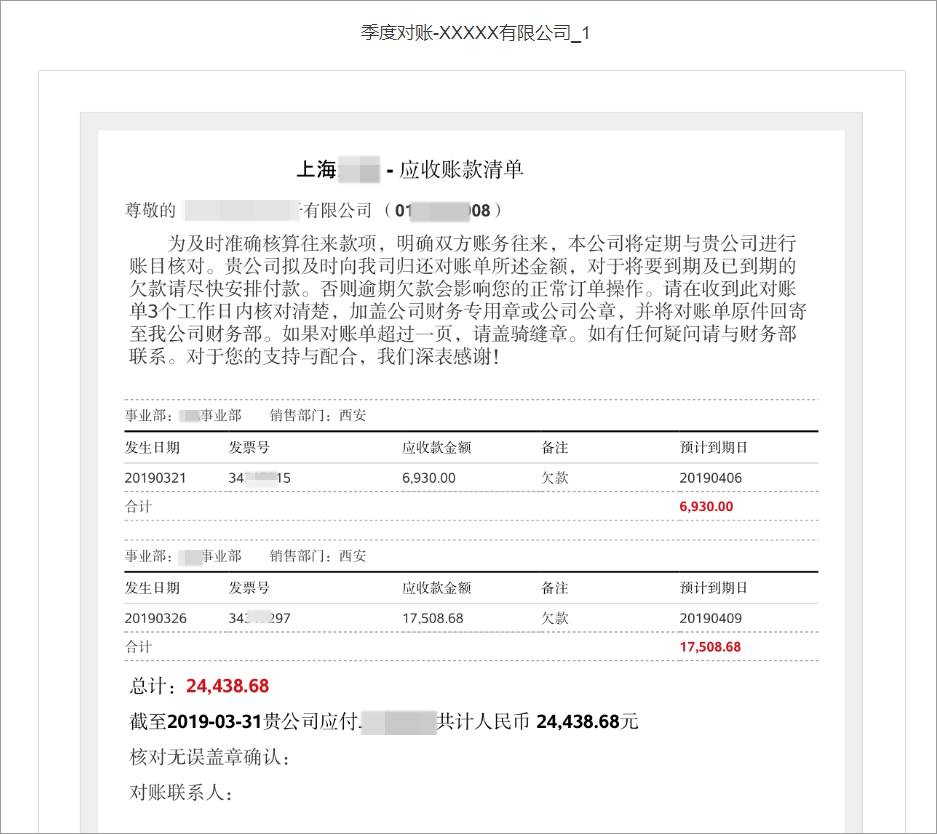Click the due date 20190409

tap(702, 618)
